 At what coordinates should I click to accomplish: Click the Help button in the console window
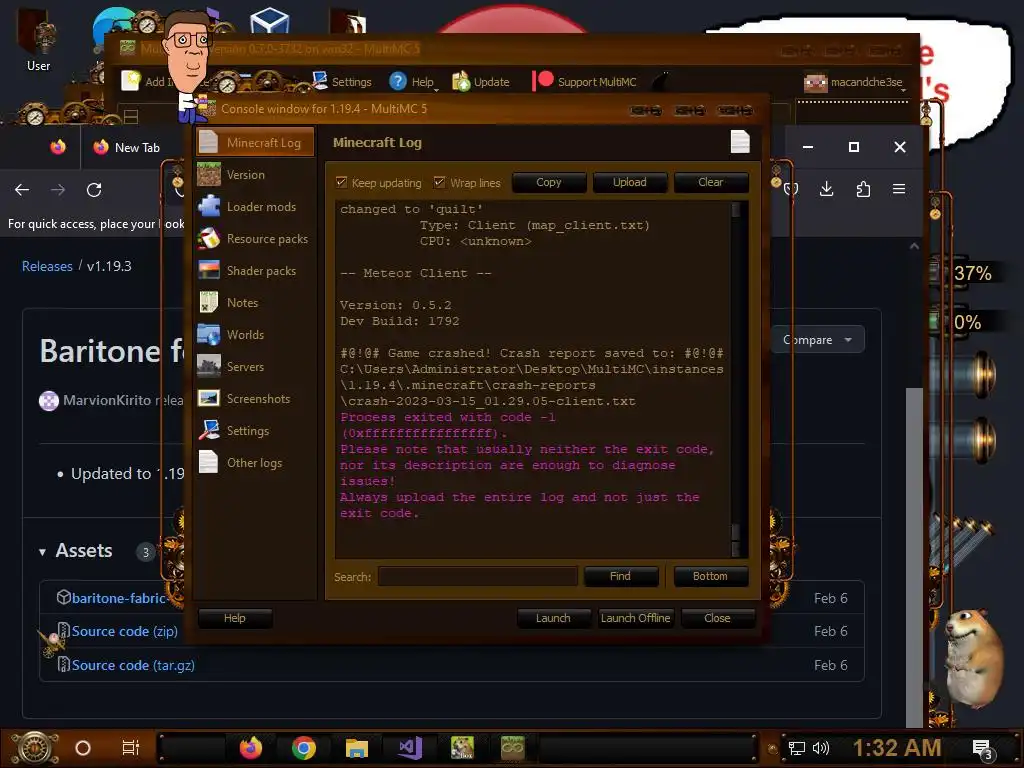[234, 618]
